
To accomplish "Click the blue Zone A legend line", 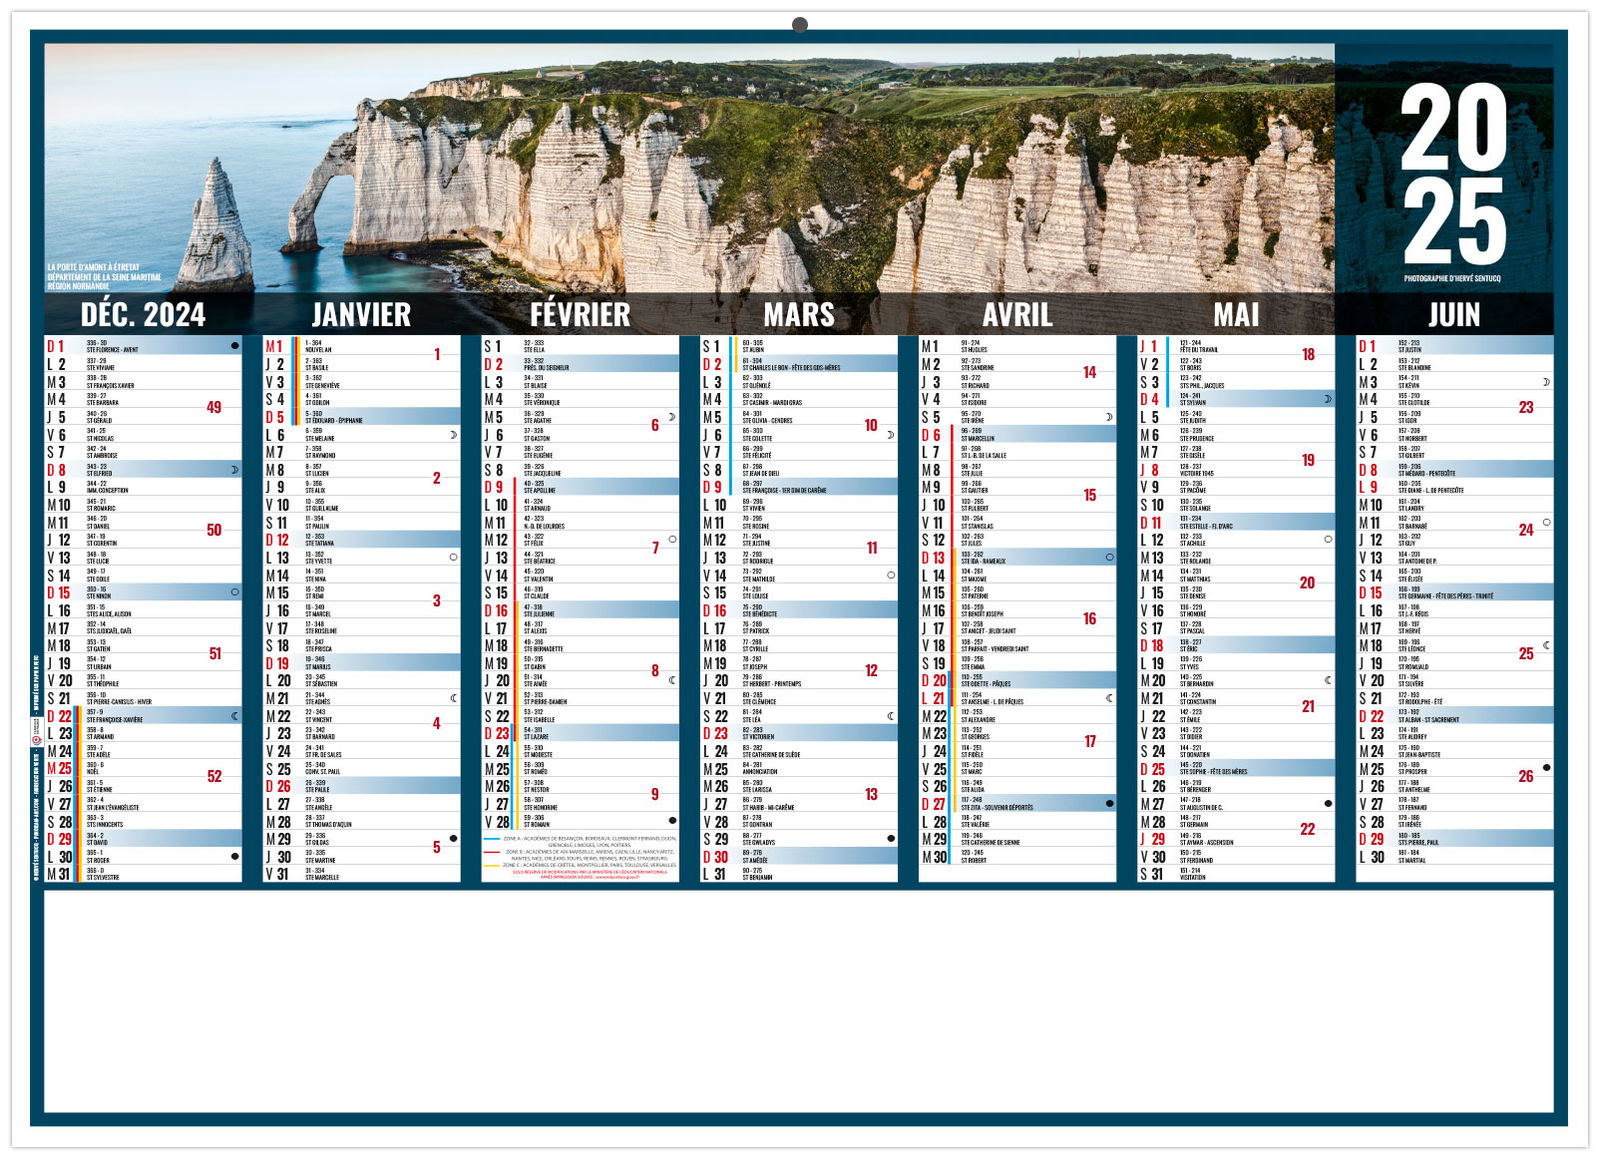I will (491, 839).
